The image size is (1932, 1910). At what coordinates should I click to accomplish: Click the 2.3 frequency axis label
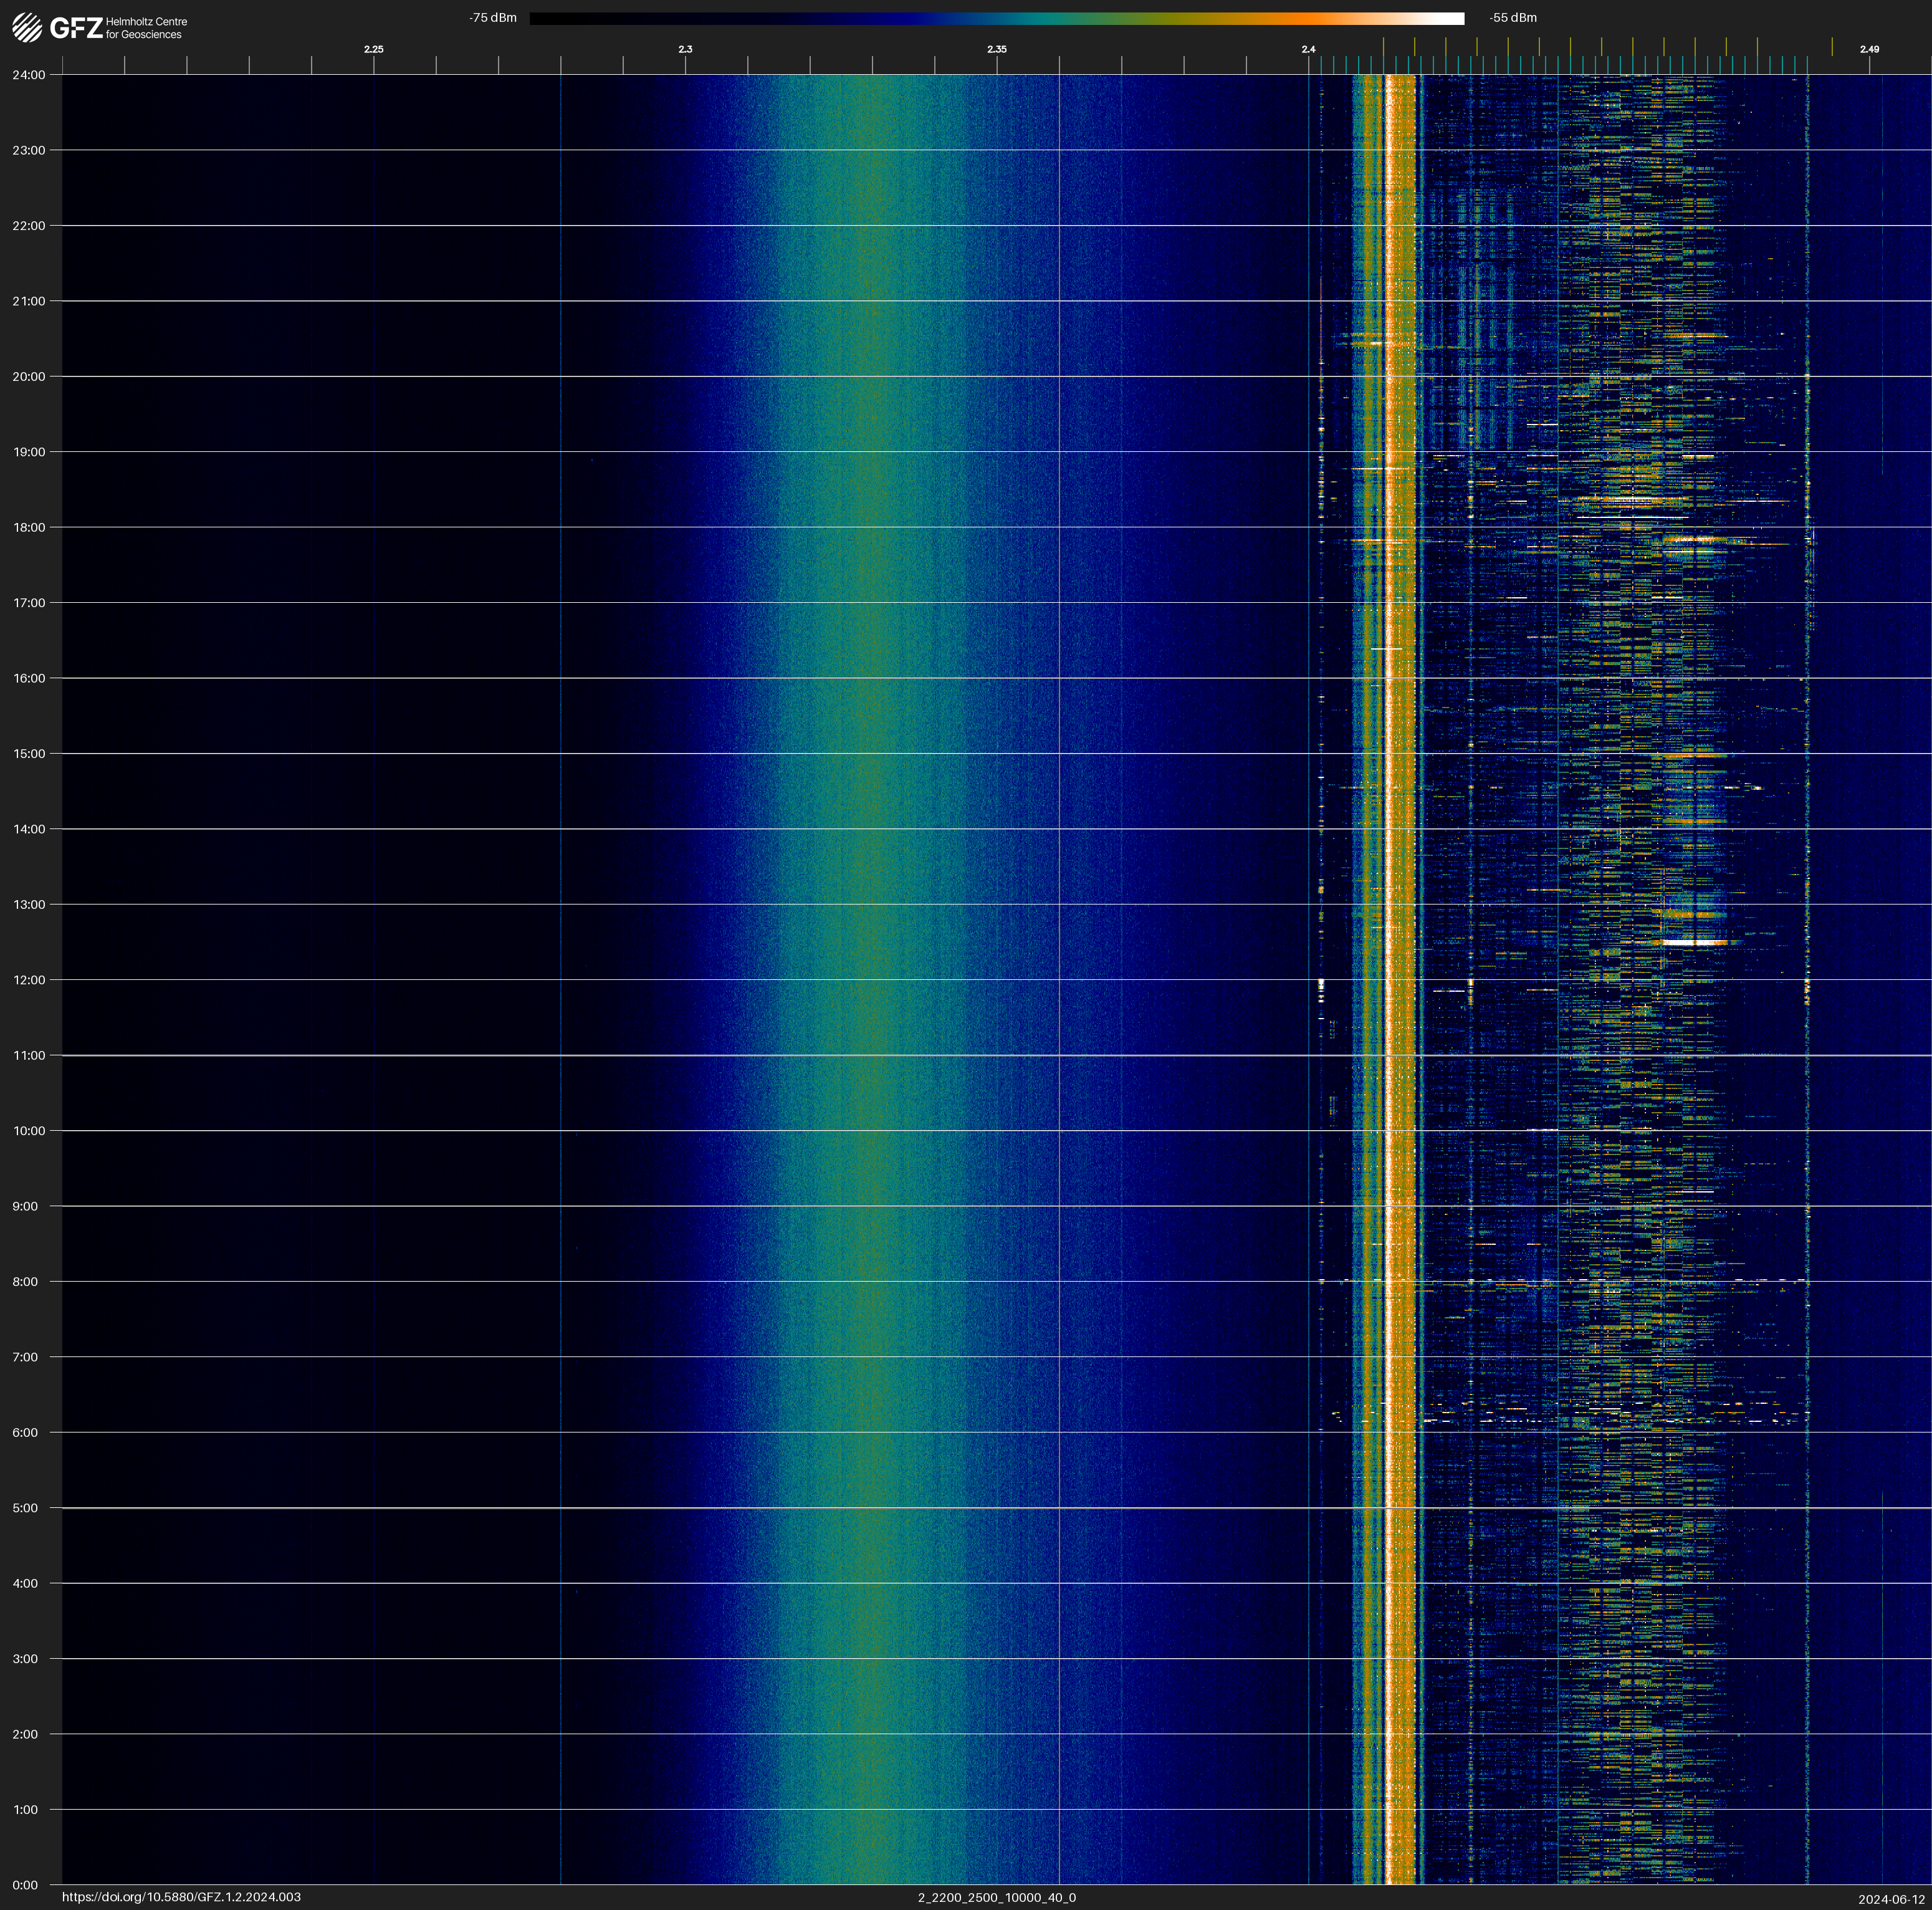point(685,49)
